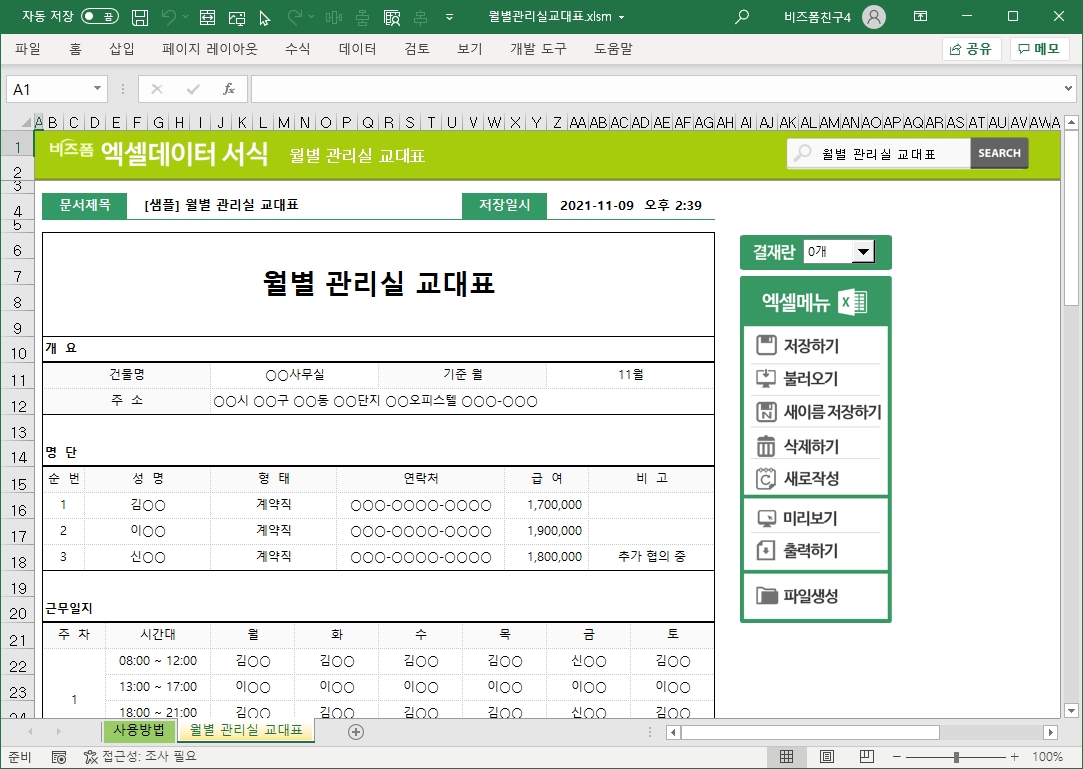Open the 삽입 ribbon tab
Screen dimensions: 1083x769
click(122, 49)
